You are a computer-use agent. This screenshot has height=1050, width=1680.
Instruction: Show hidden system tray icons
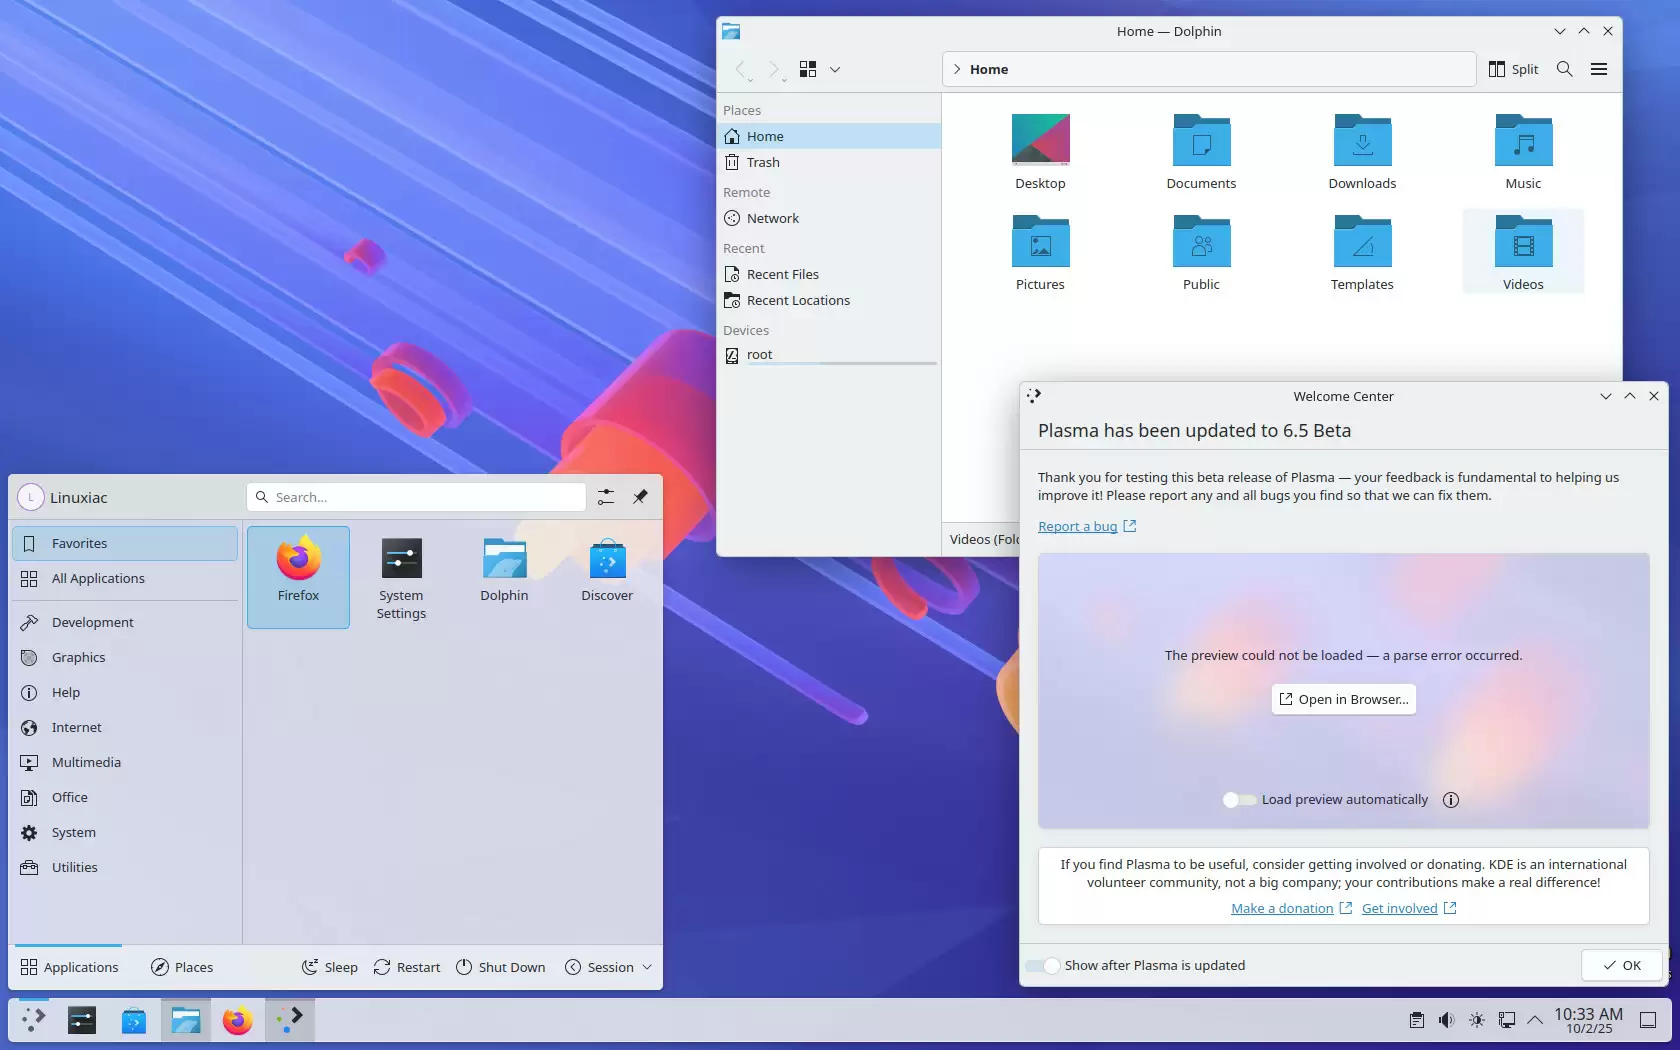(1535, 1020)
